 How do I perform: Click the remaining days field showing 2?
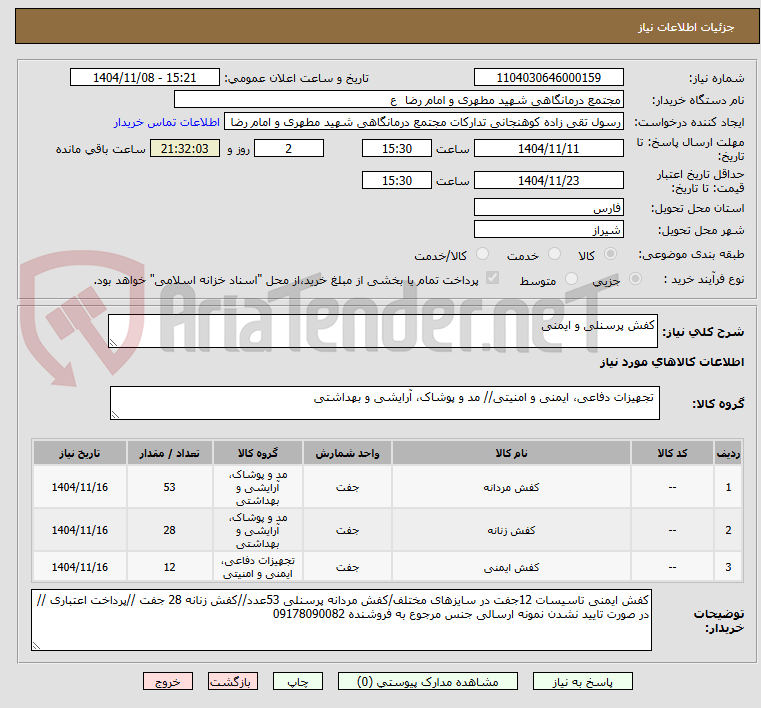tap(289, 148)
